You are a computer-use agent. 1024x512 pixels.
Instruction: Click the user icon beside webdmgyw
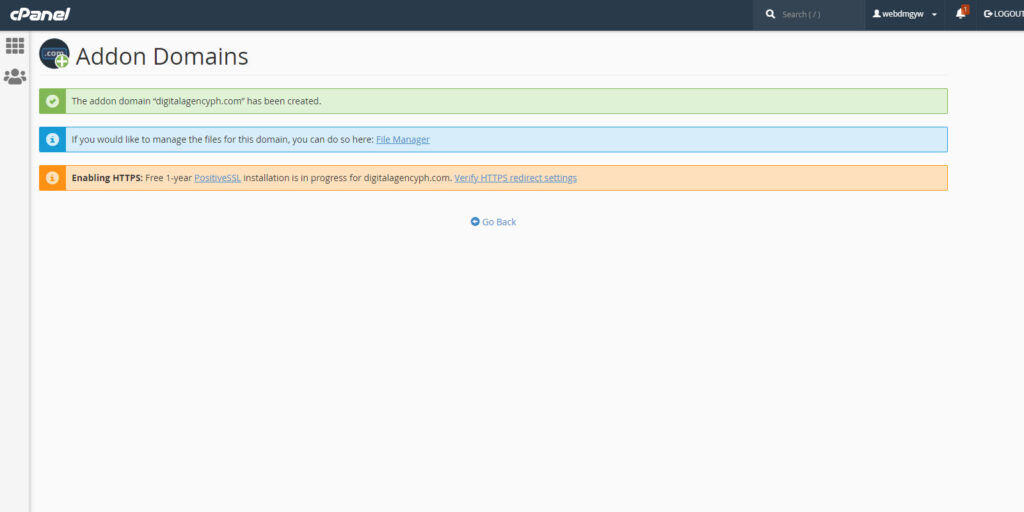876,14
